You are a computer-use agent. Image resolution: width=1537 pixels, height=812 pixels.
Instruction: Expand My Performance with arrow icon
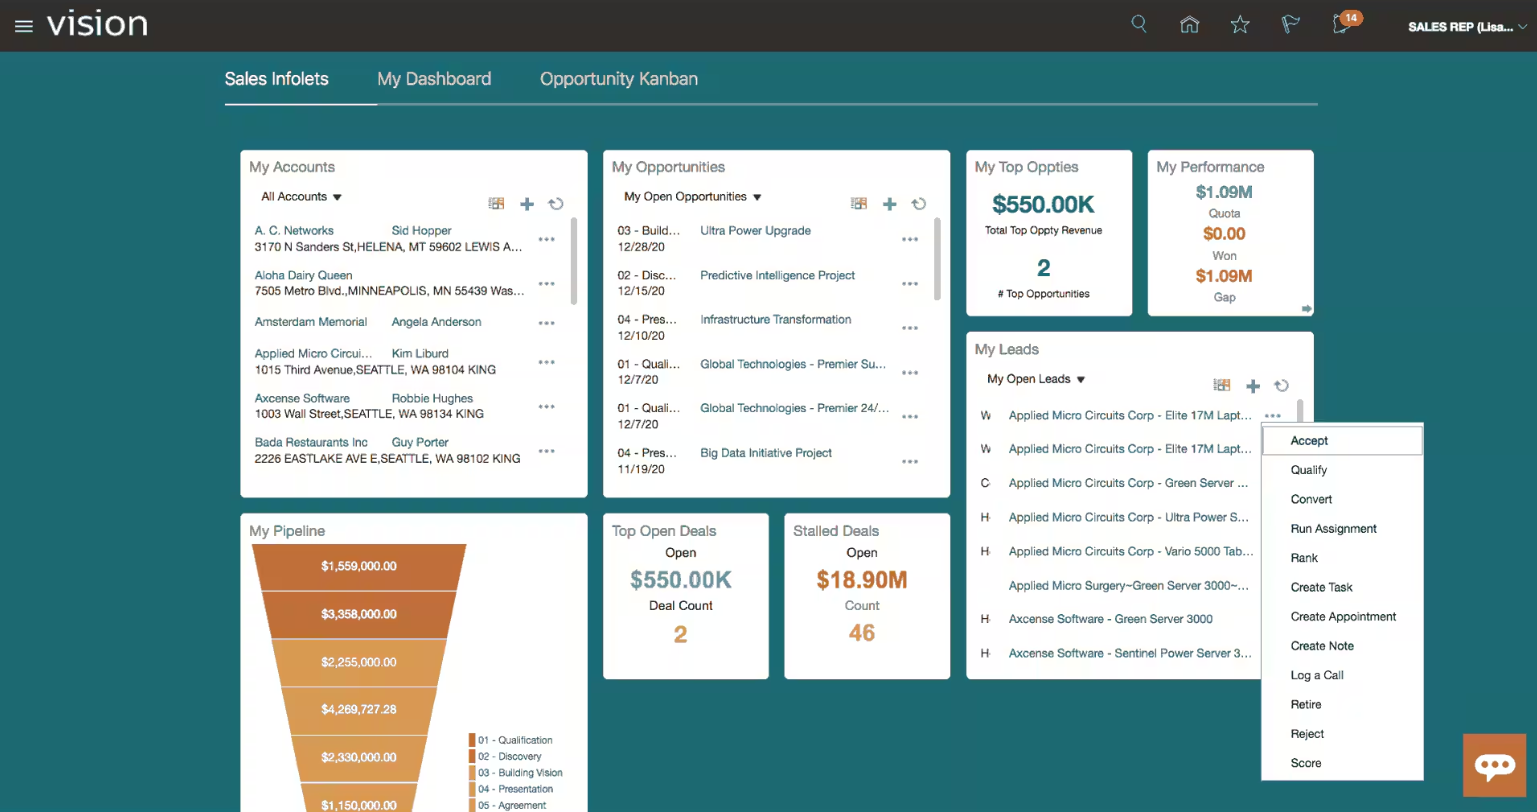[1306, 309]
